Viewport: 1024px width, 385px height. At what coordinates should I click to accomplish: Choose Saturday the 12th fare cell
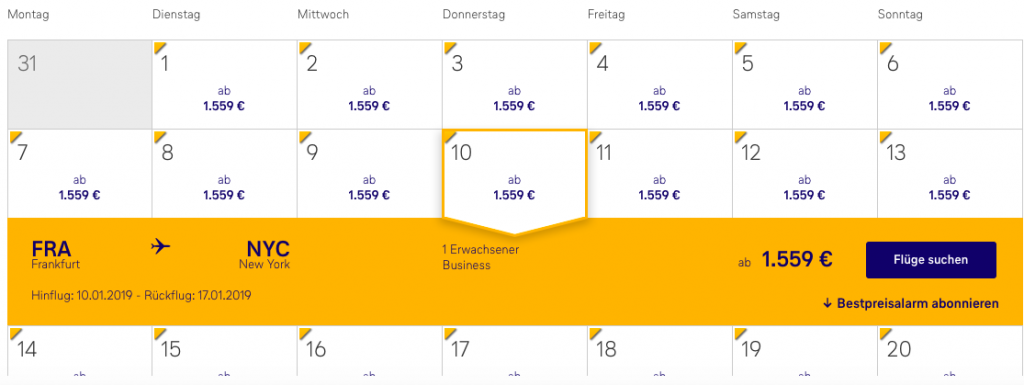click(805, 174)
